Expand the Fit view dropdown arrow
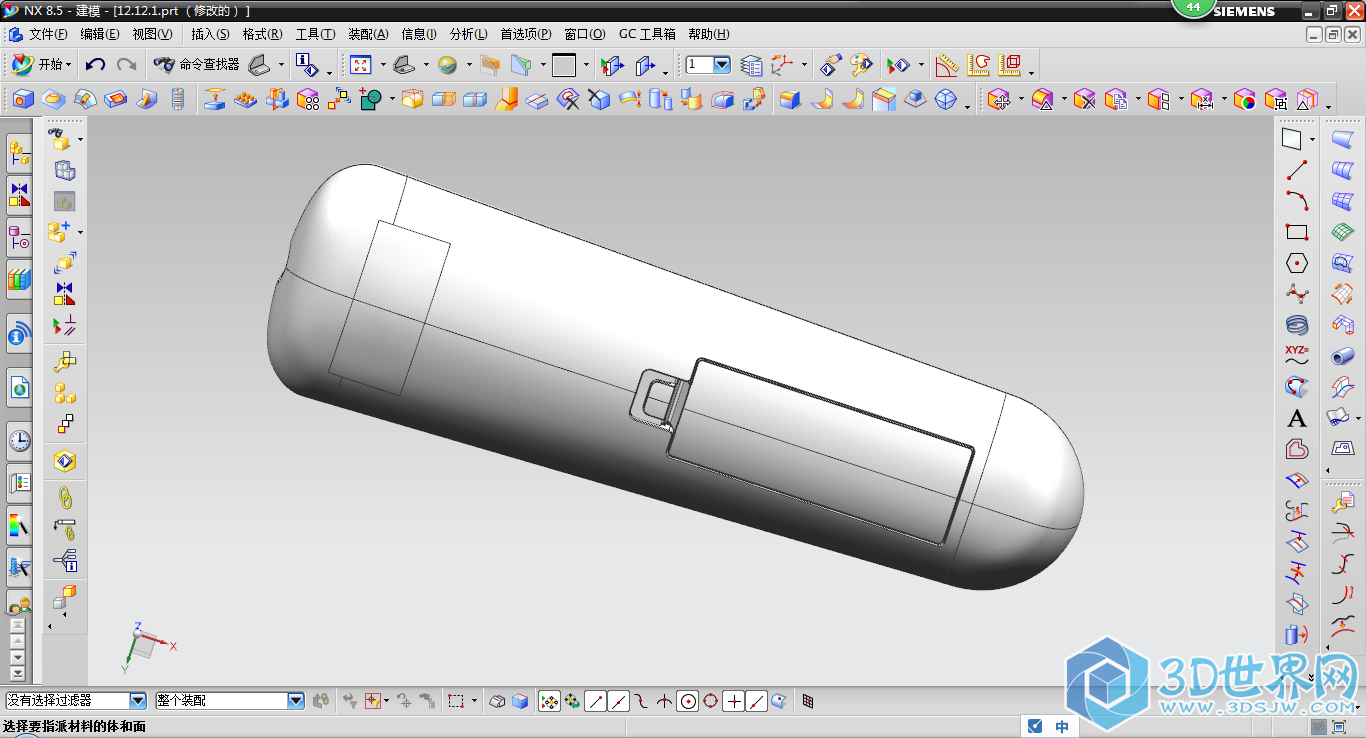This screenshot has height=738, width=1366. click(x=383, y=66)
